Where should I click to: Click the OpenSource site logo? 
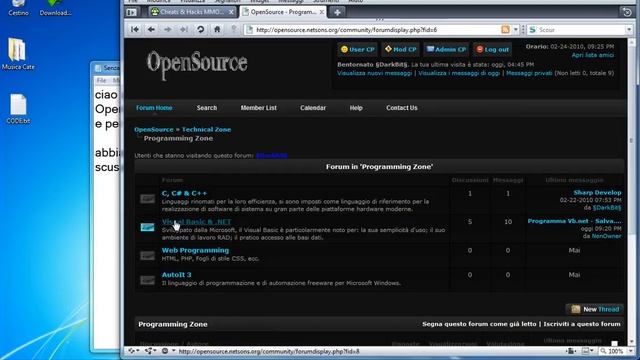pos(197,64)
